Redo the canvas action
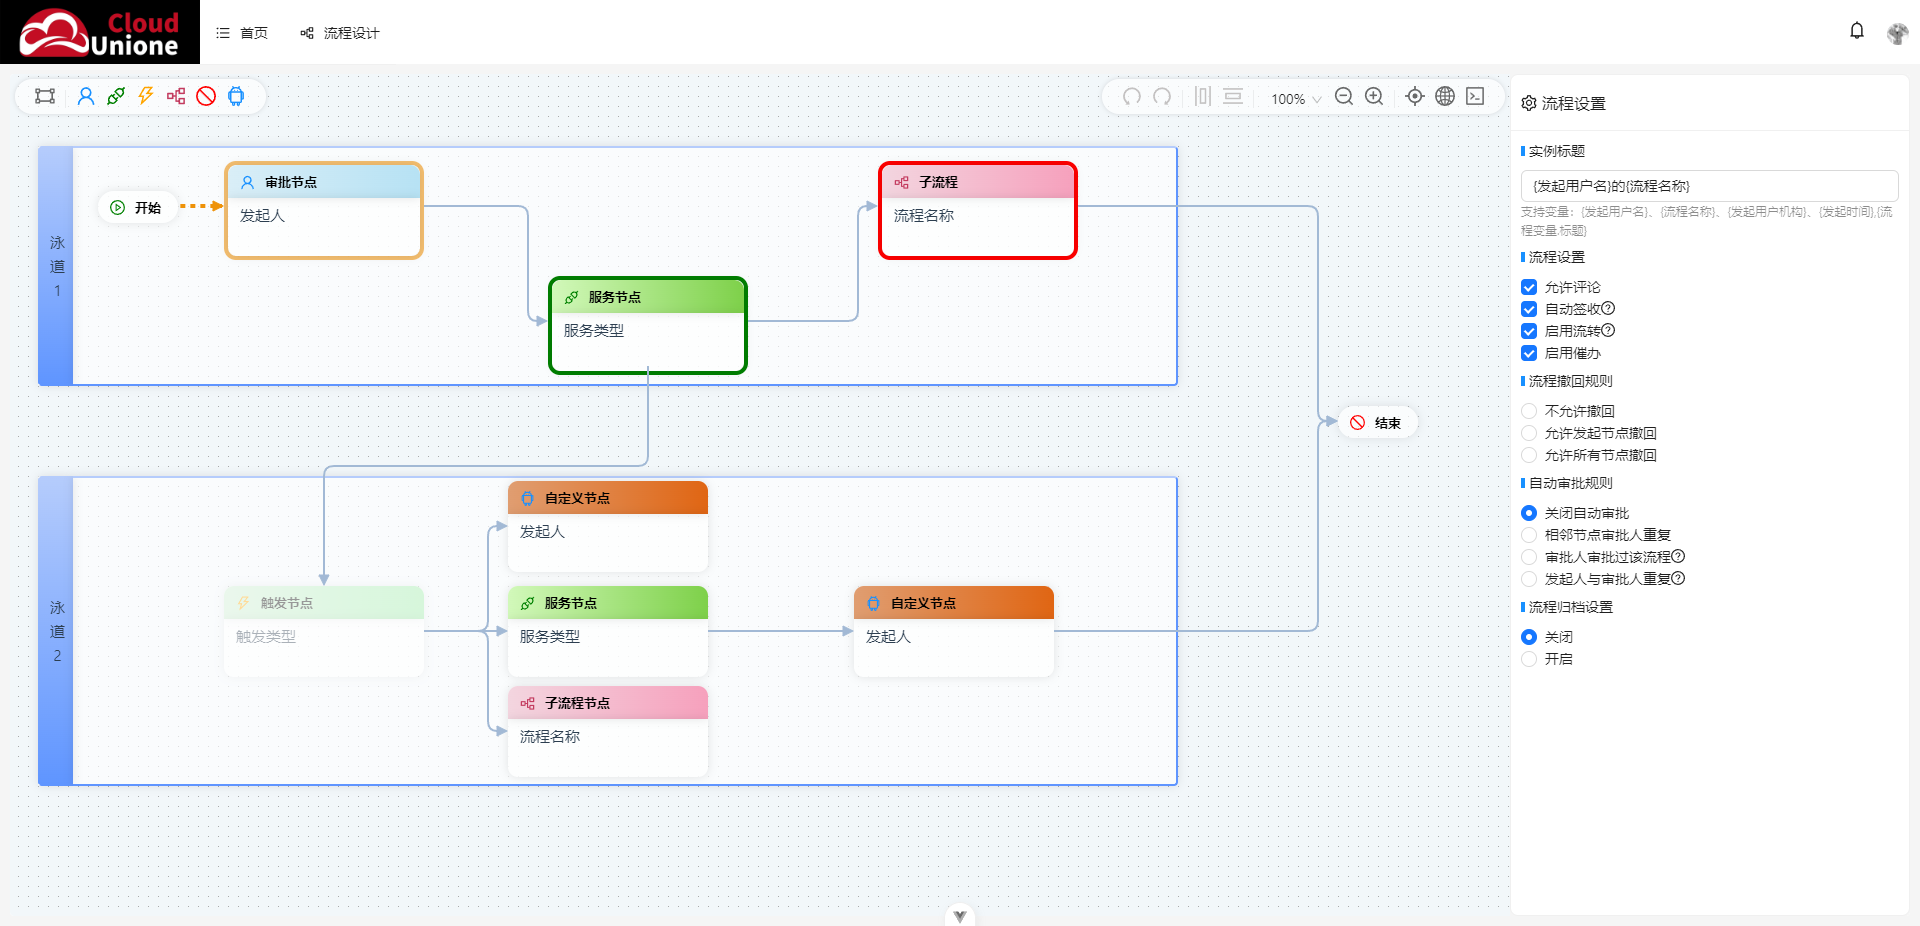The image size is (1920, 926). tap(1162, 96)
